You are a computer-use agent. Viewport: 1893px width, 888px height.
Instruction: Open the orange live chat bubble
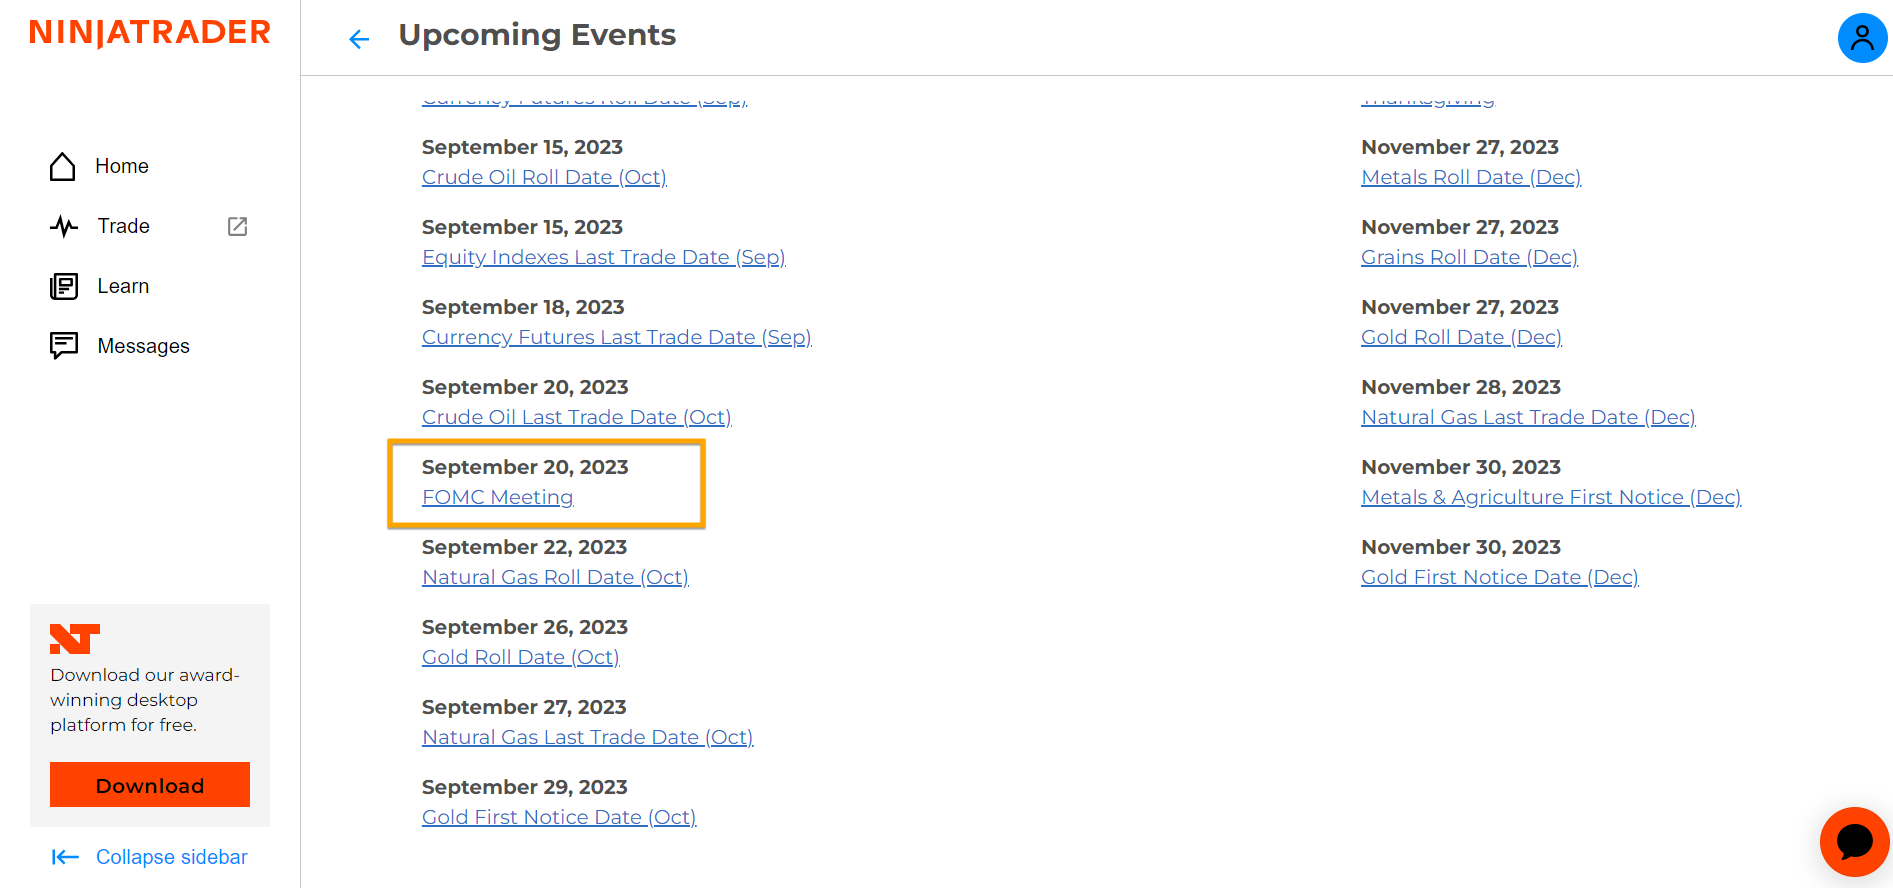1854,842
